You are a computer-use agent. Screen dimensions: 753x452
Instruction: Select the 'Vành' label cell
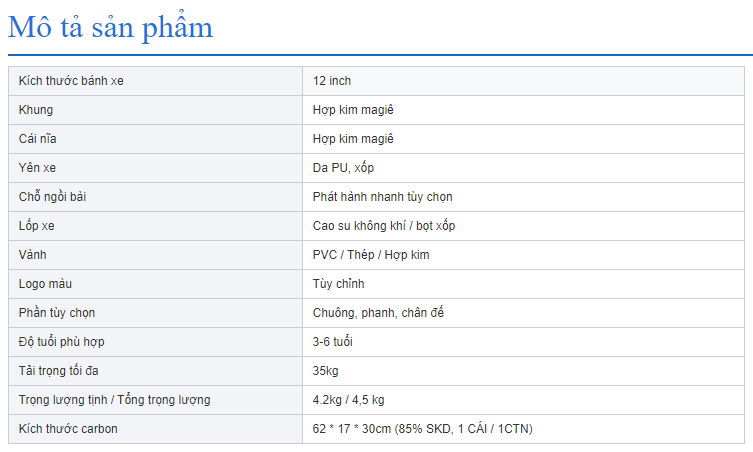pos(33,255)
